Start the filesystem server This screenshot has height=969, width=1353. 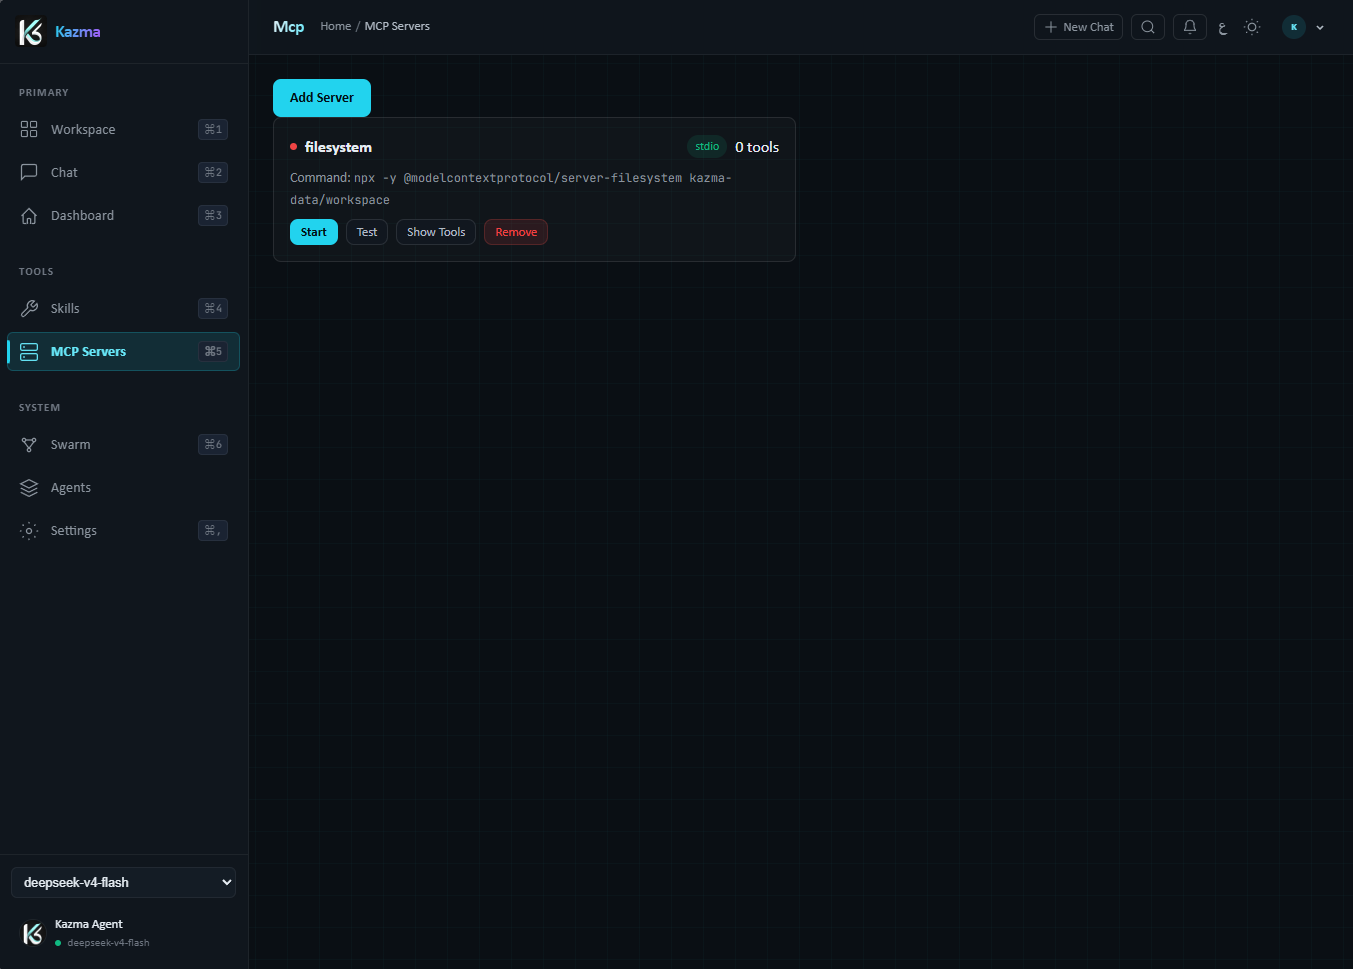[314, 232]
